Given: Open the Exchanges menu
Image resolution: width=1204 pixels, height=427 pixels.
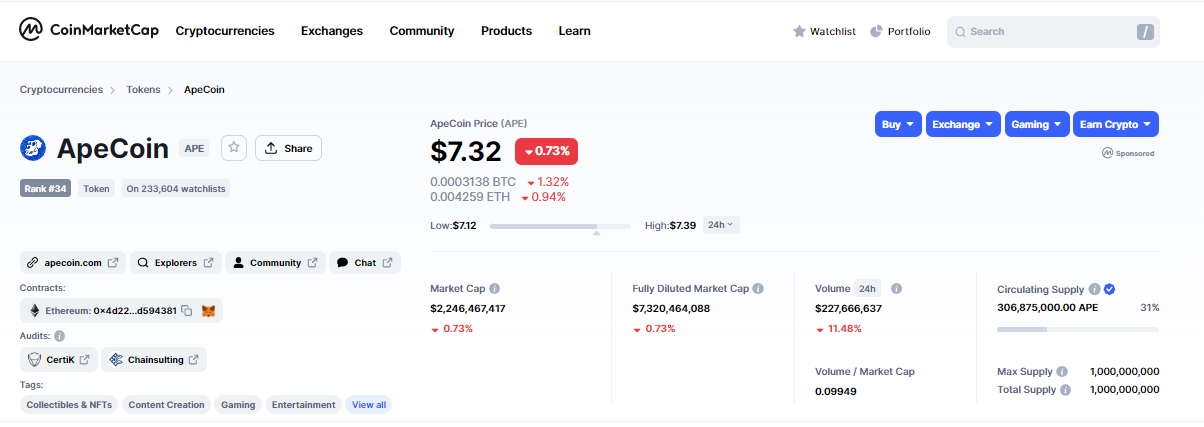Looking at the screenshot, I should click(x=332, y=31).
